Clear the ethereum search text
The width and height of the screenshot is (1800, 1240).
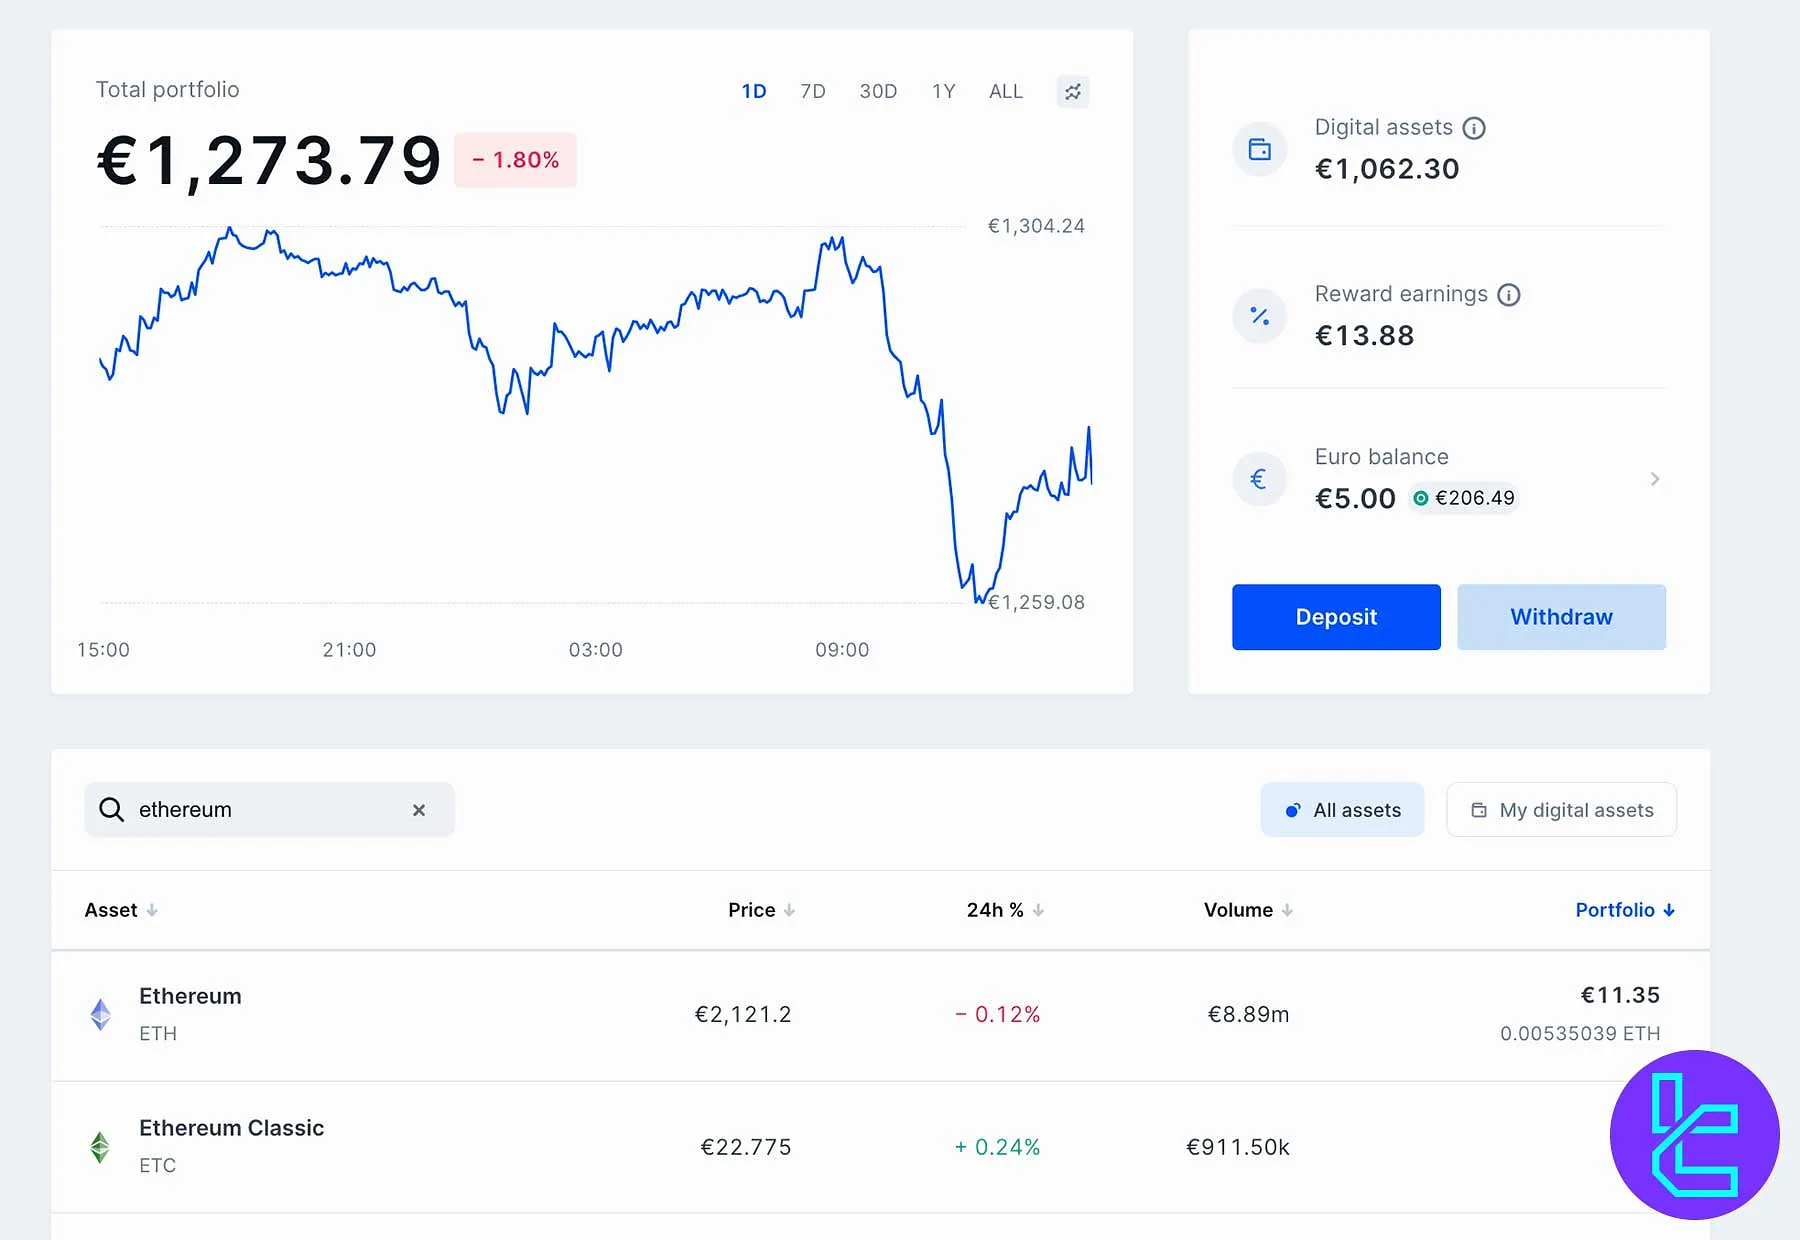[419, 810]
